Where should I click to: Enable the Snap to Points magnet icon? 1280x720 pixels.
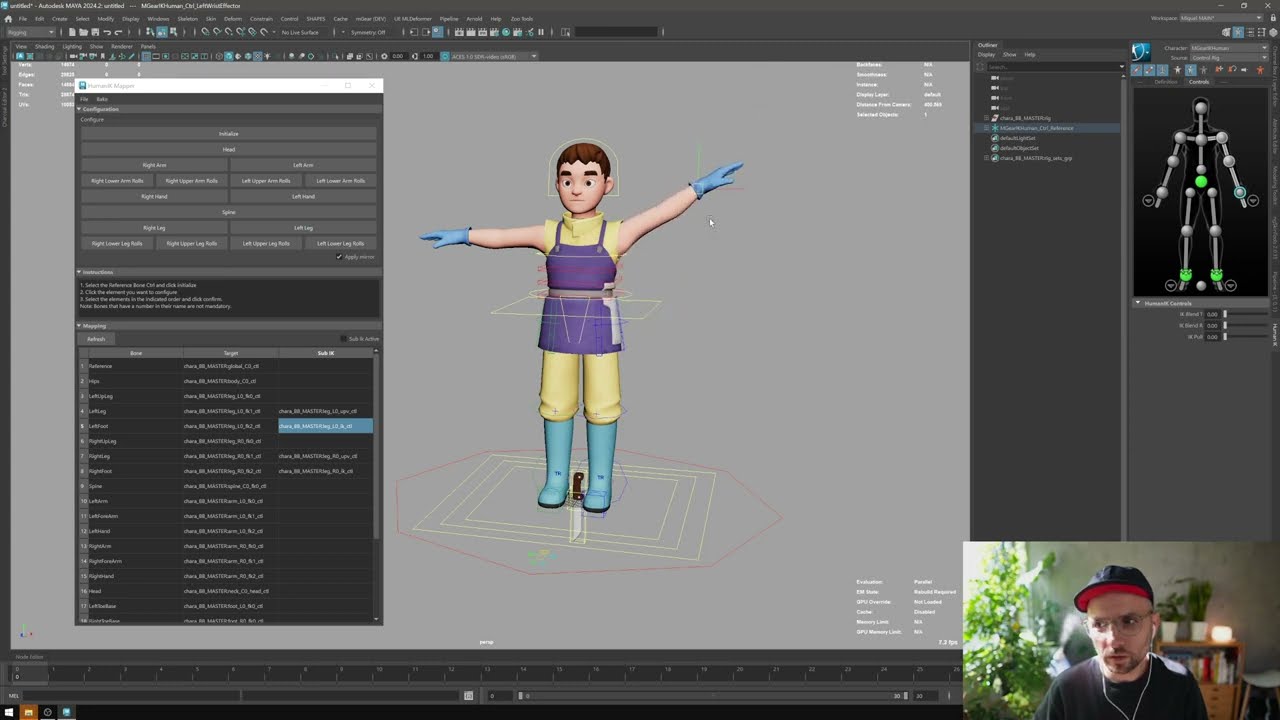click(227, 32)
